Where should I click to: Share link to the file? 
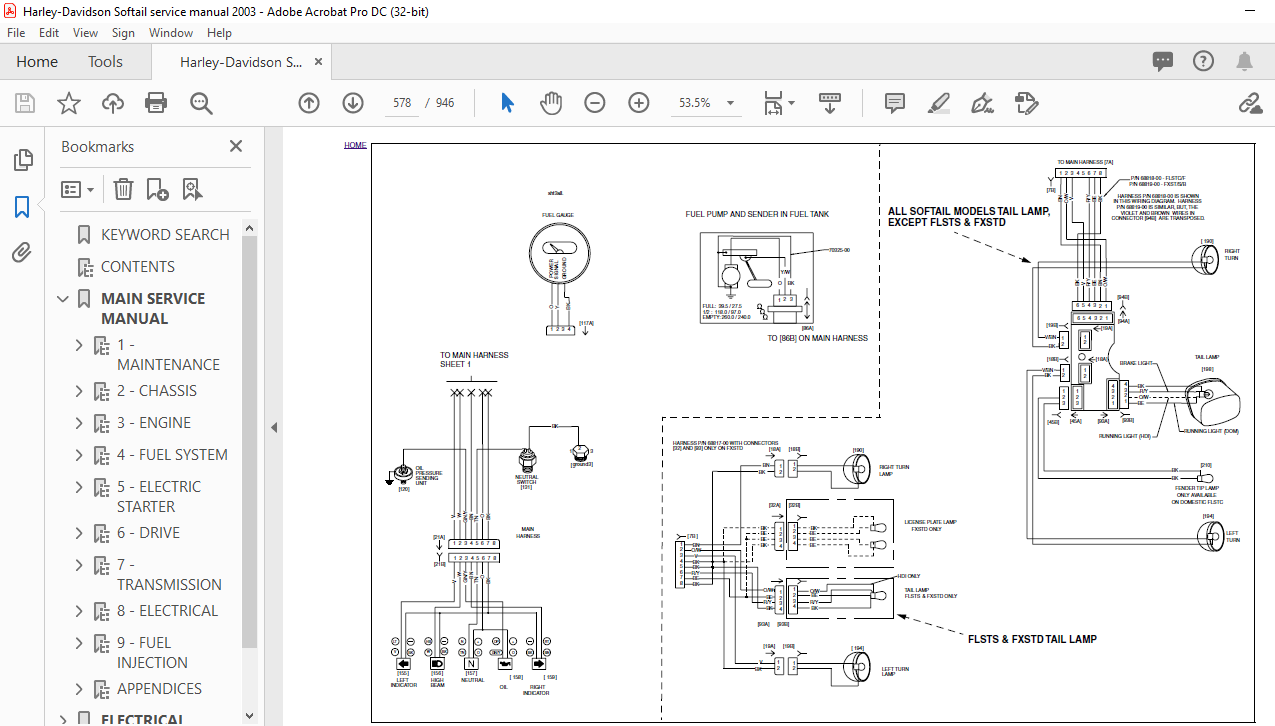click(1248, 103)
